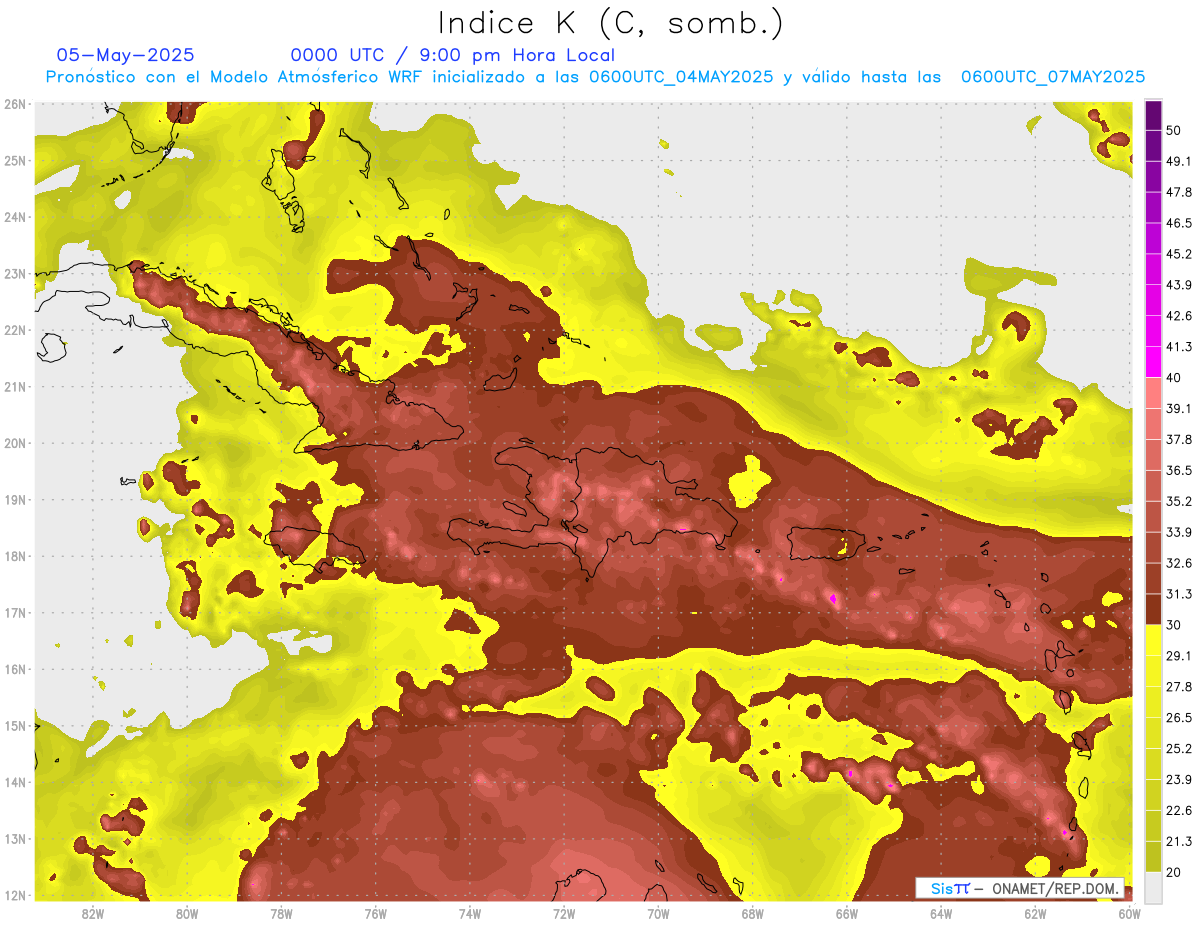The image size is (1200, 927).
Task: Click the 15N latitude label
Action: [x=15, y=725]
